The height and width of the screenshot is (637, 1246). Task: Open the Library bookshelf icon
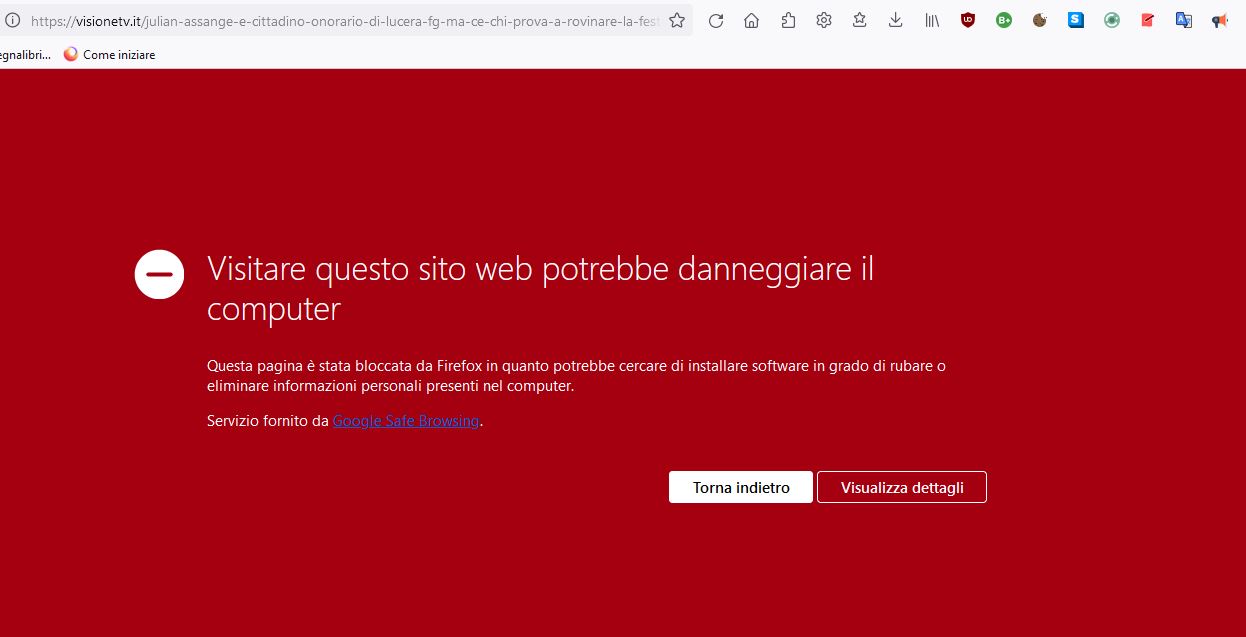pos(932,20)
